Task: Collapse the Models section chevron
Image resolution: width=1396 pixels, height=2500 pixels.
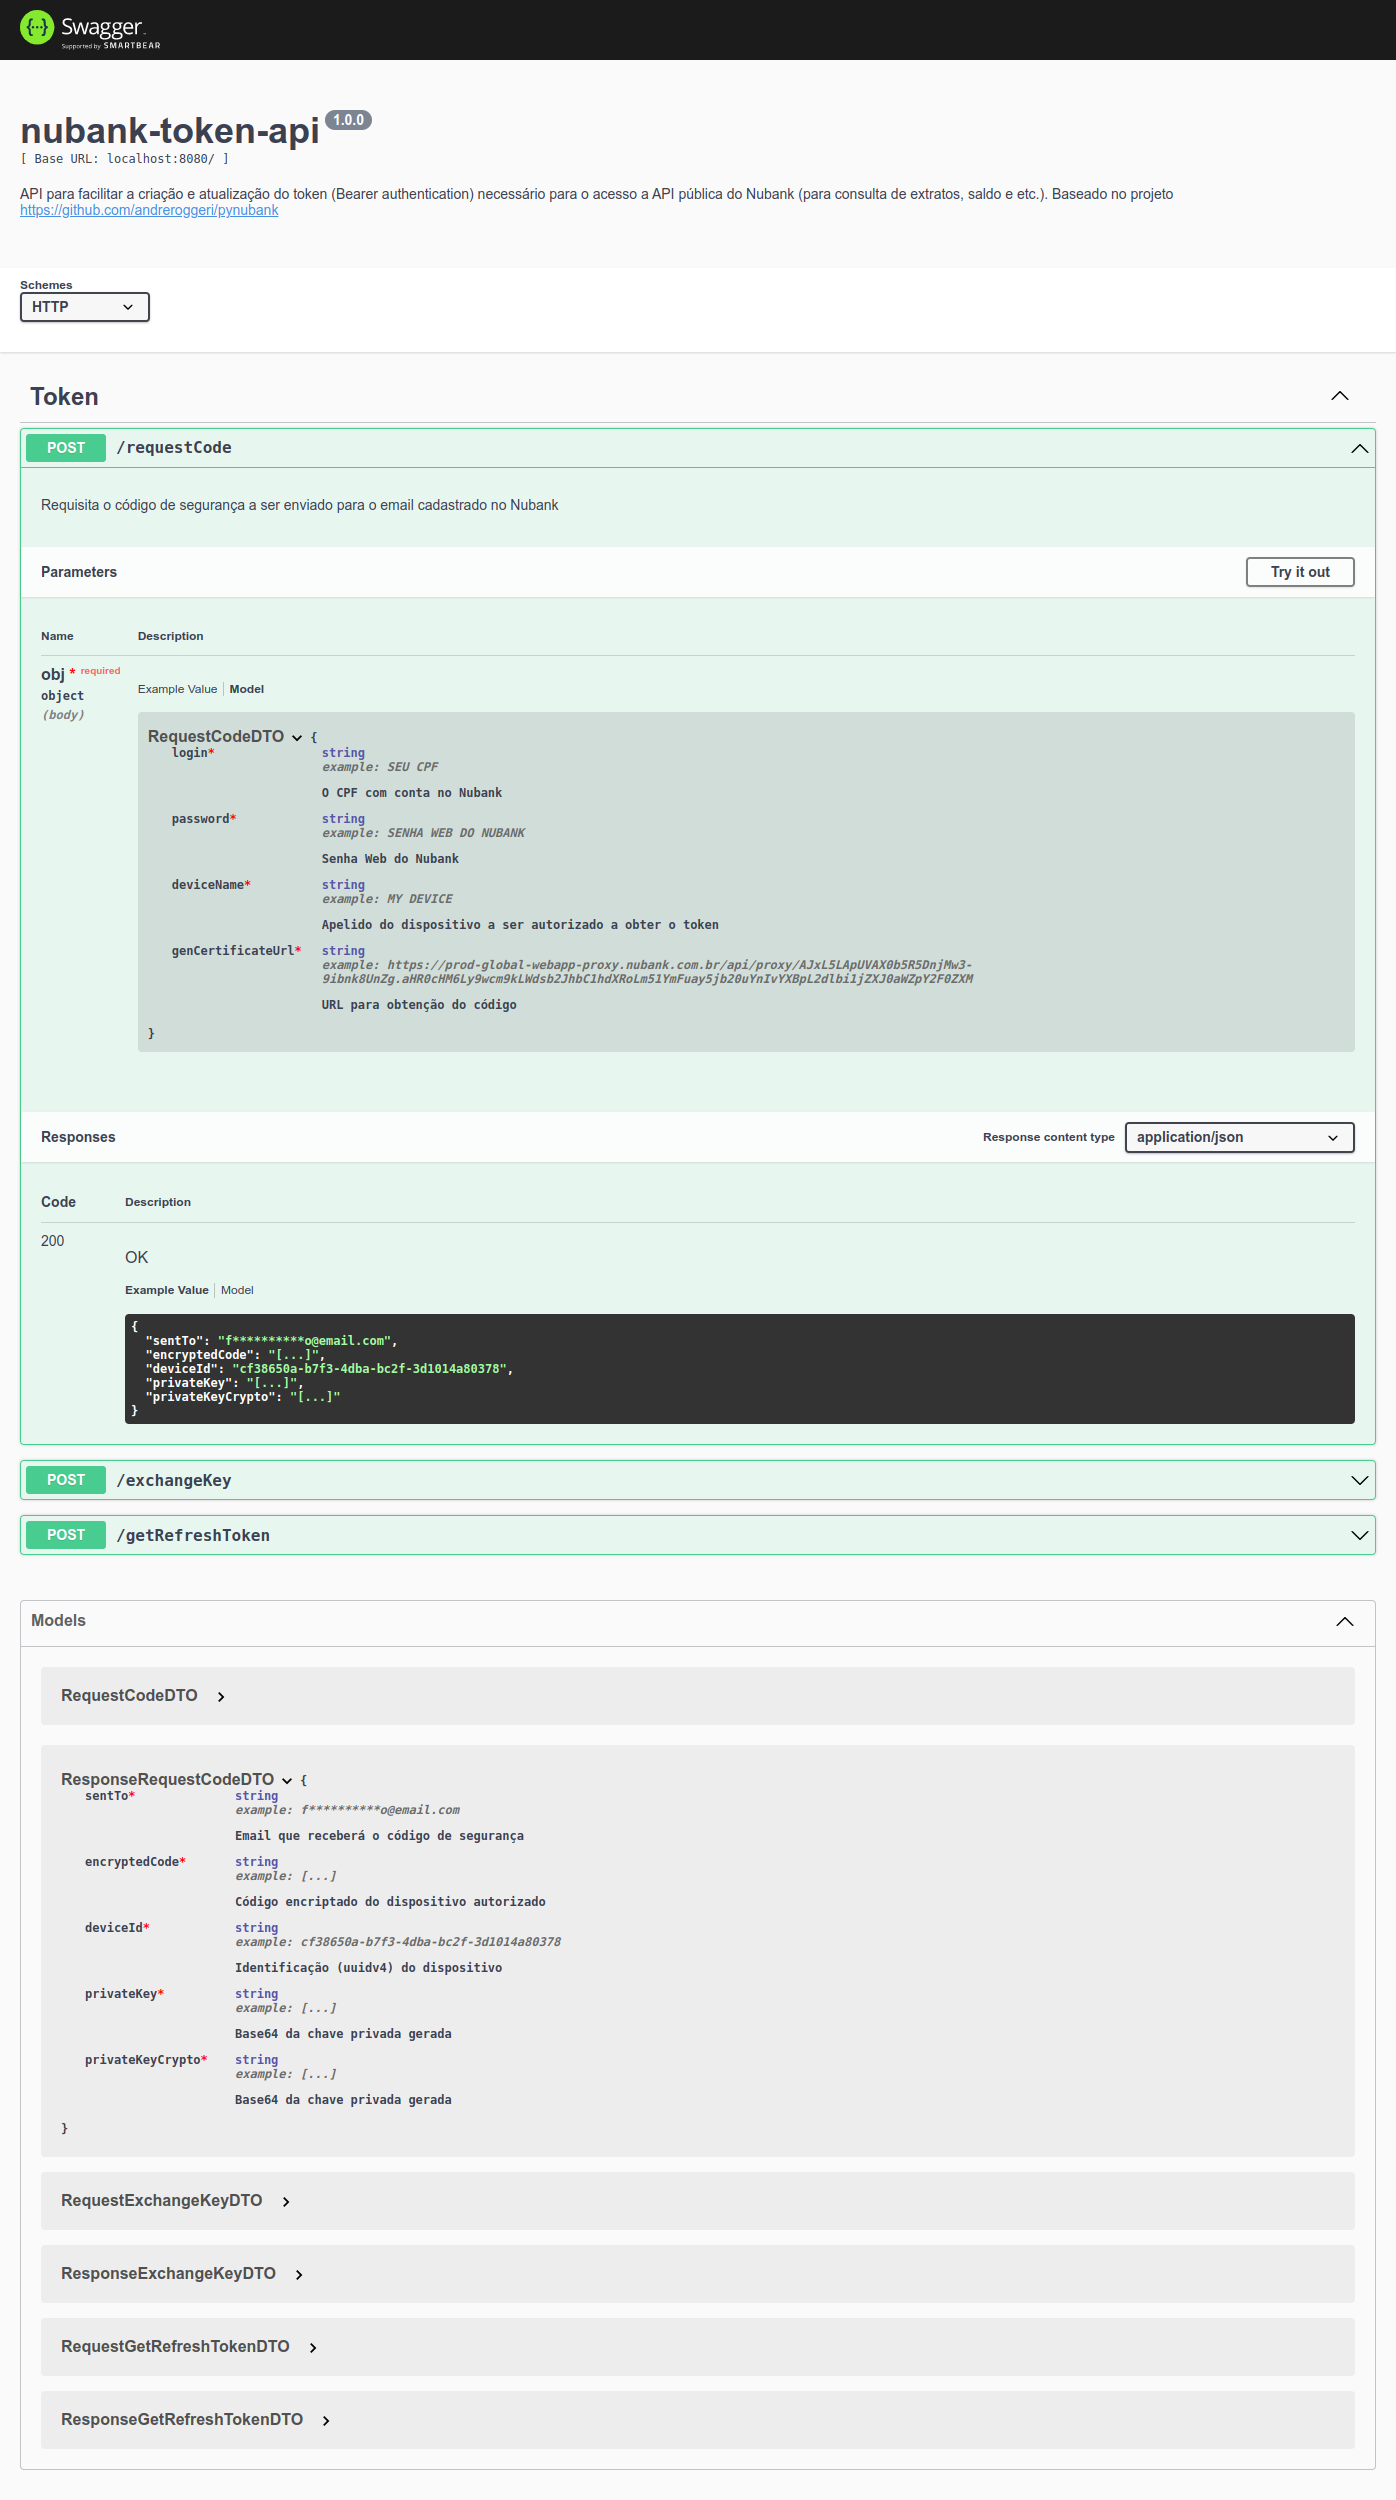Action: coord(1345,1621)
